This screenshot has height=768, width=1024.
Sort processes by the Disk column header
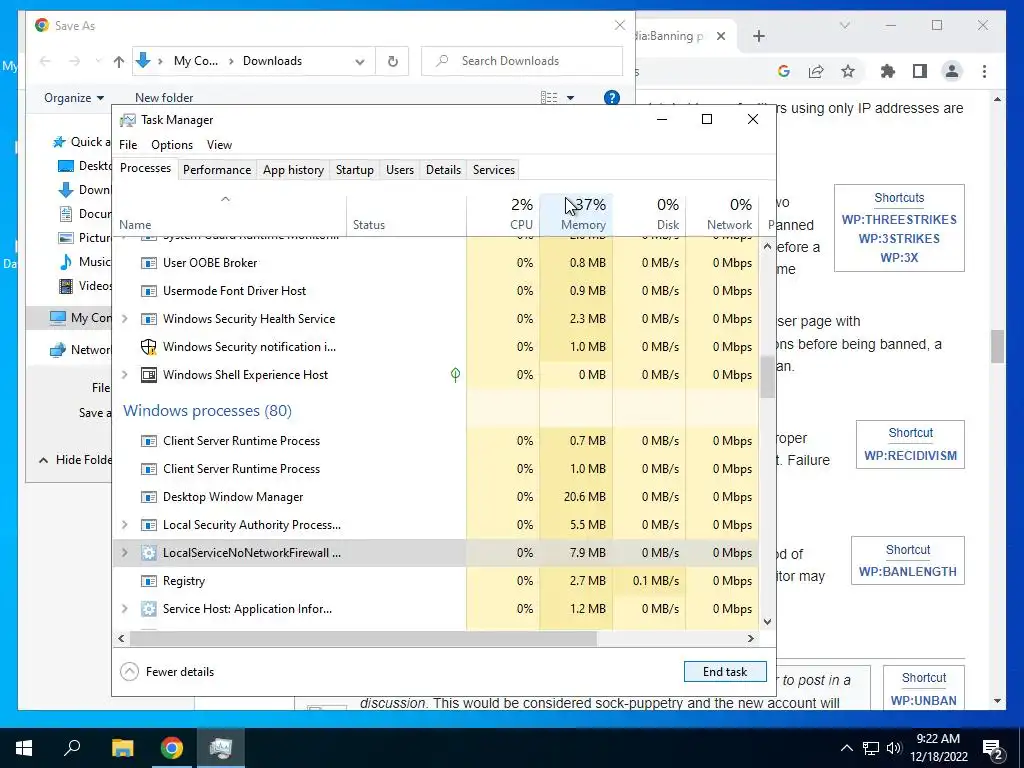650,215
